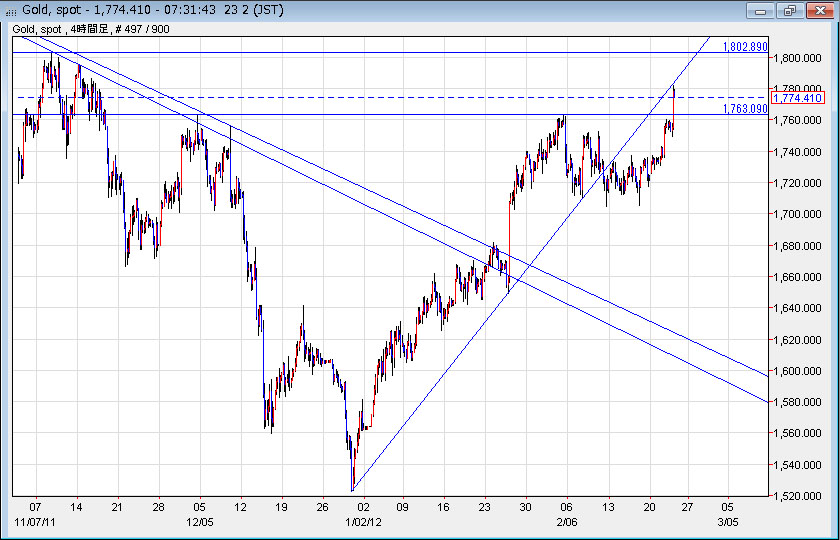Click the 1,800.000 price axis label
840x540 pixels.
pos(801,58)
